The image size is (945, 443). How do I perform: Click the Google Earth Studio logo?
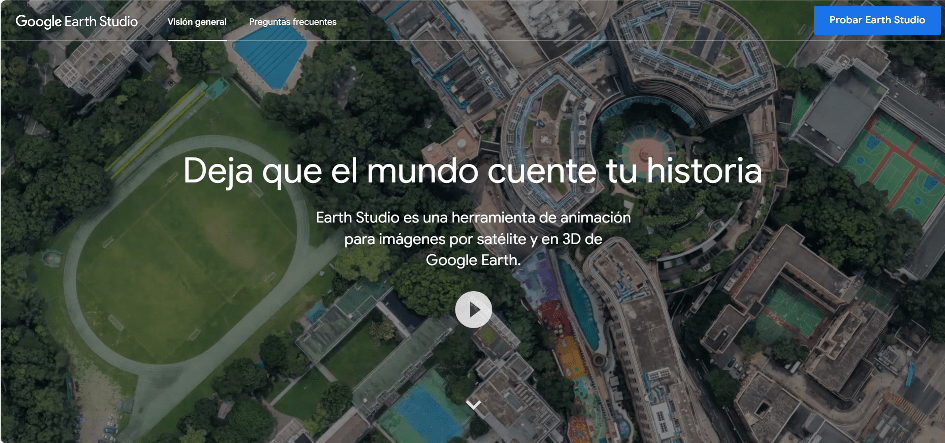pyautogui.click(x=77, y=21)
